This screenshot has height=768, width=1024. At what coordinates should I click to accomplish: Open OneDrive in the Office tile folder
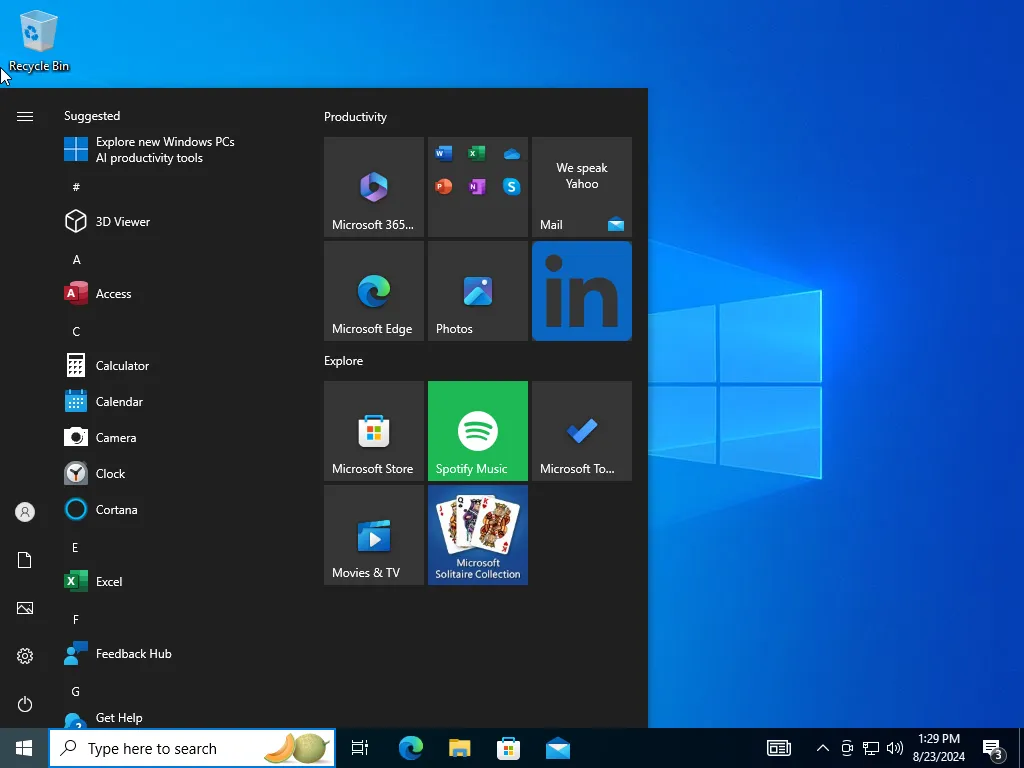click(x=511, y=154)
